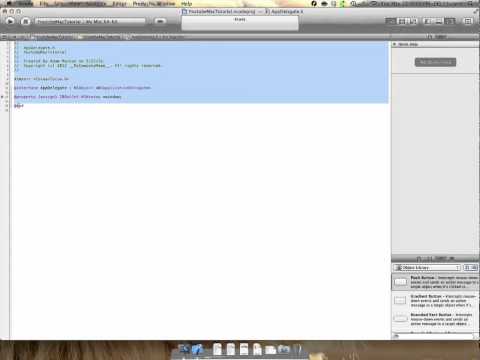This screenshot has width=480, height=360.
Task: Open the Organizer window icon
Action: click(x=468, y=21)
